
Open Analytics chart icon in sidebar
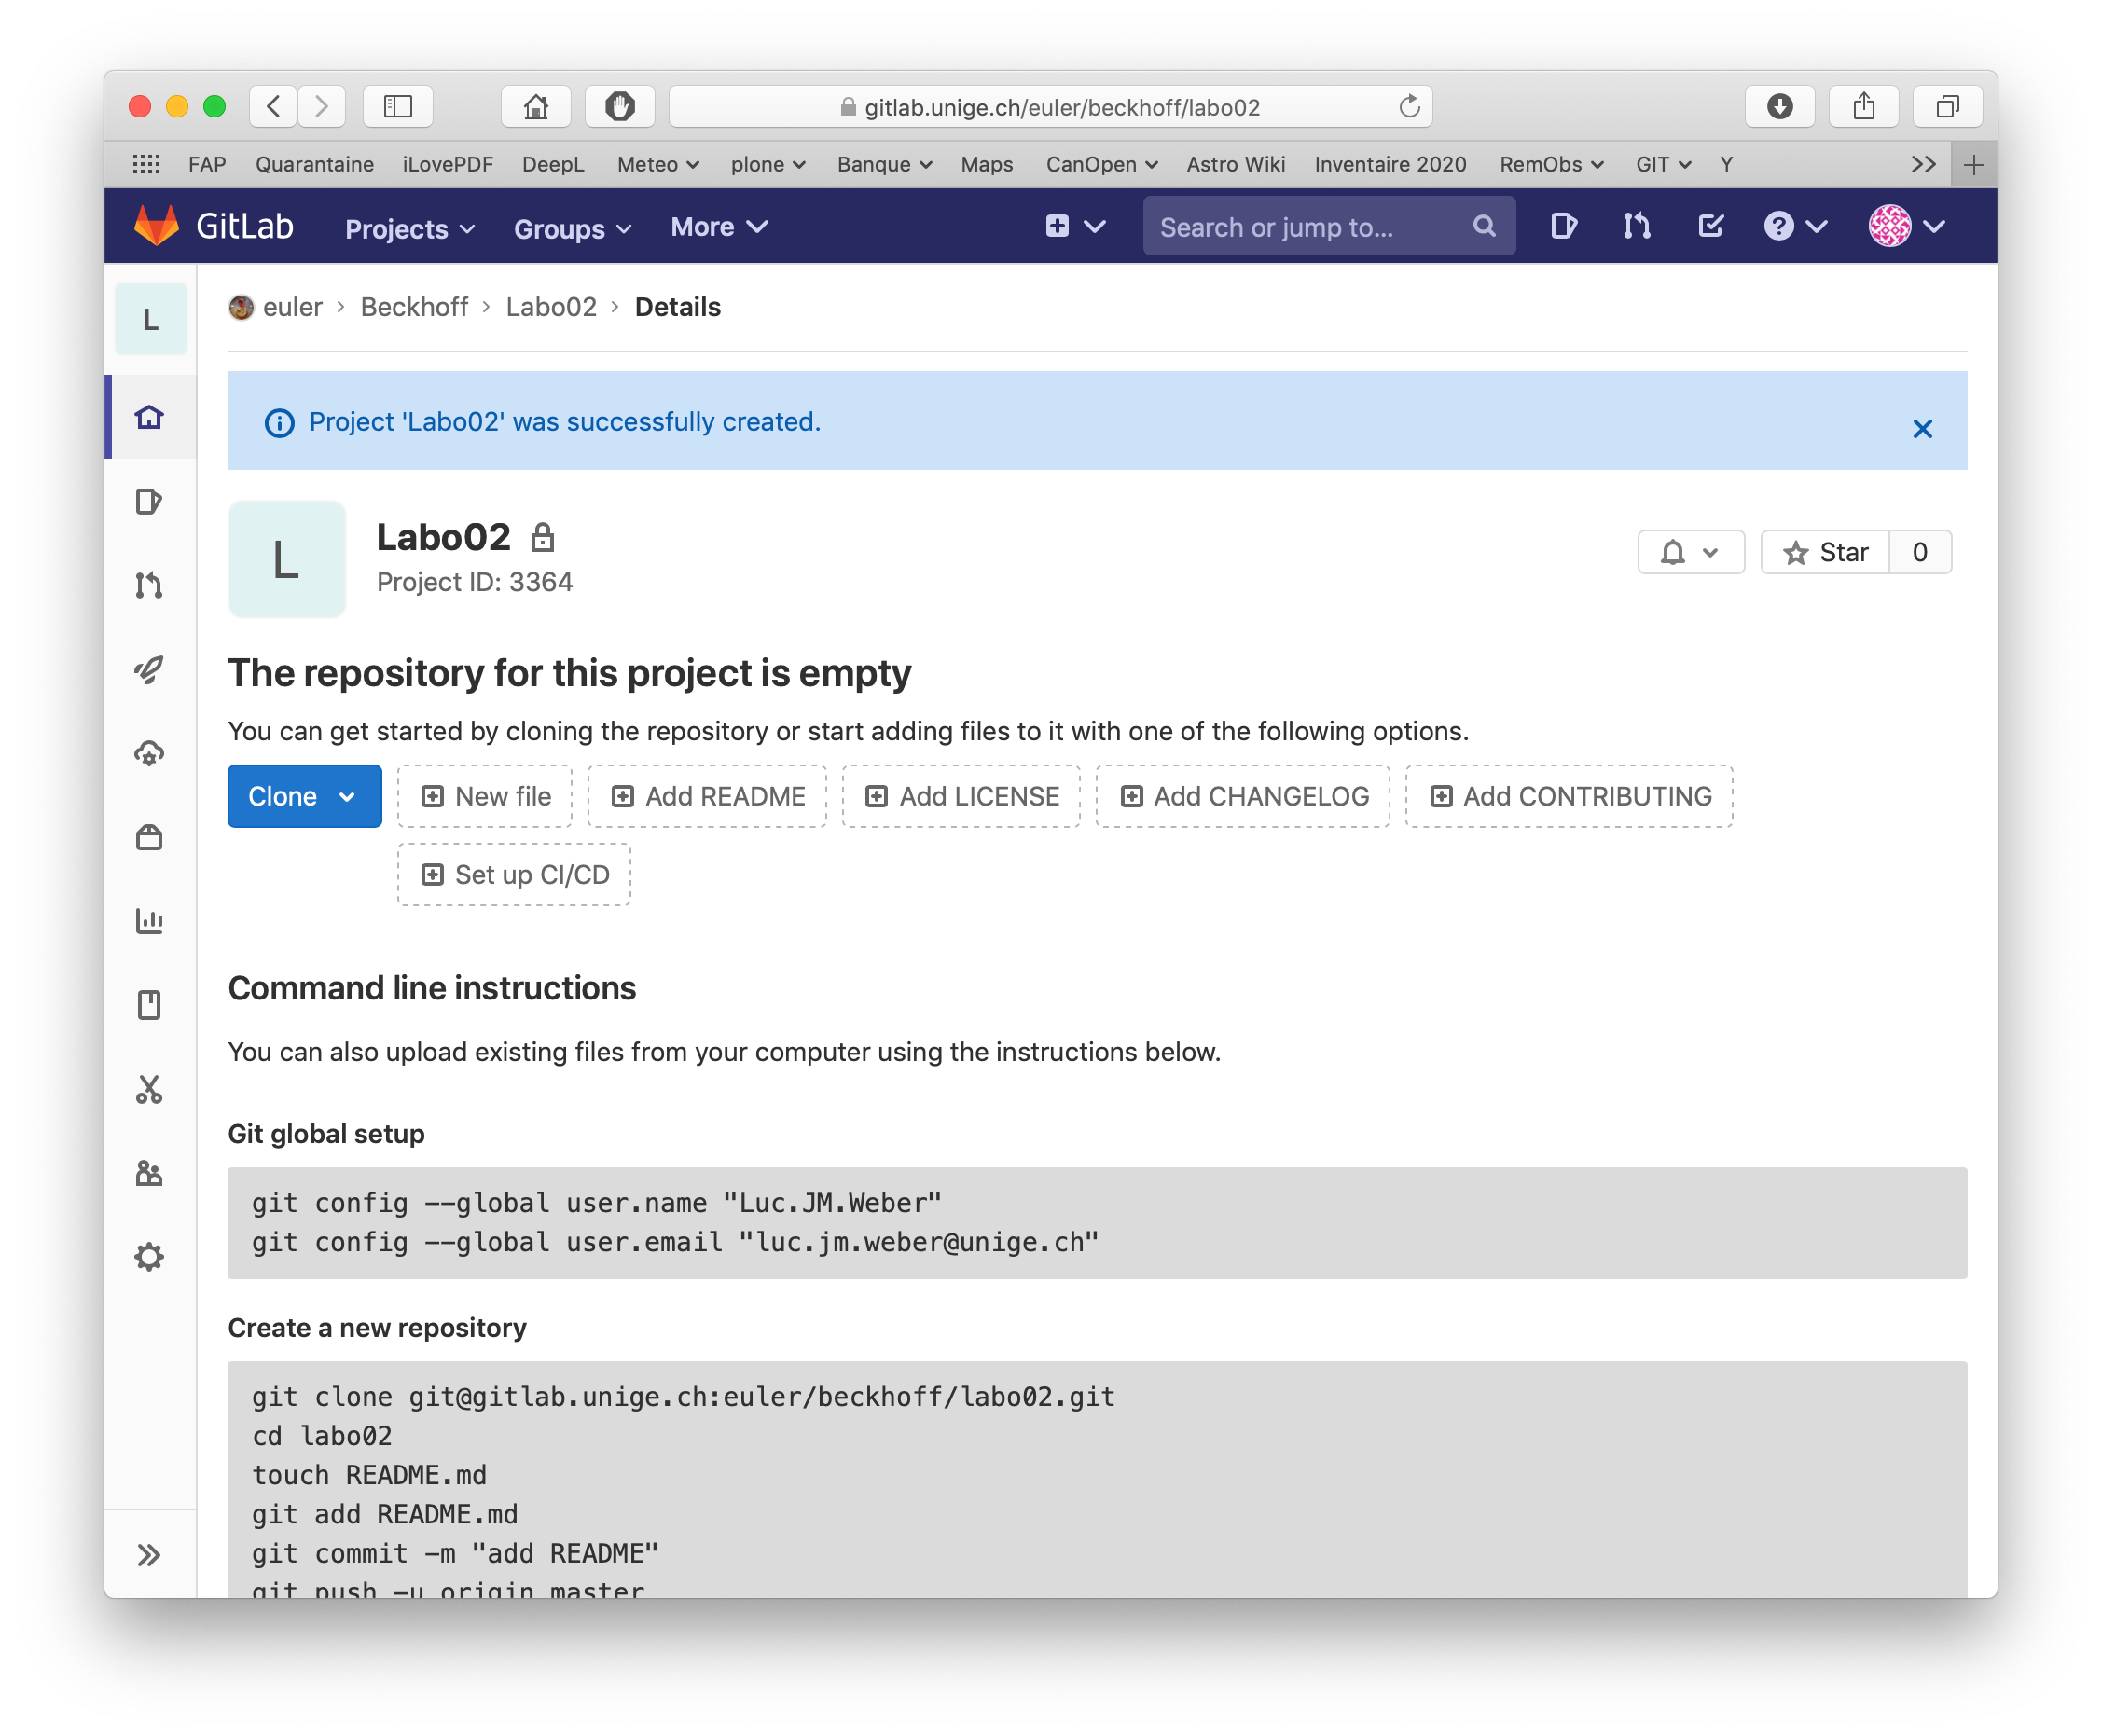click(x=149, y=921)
